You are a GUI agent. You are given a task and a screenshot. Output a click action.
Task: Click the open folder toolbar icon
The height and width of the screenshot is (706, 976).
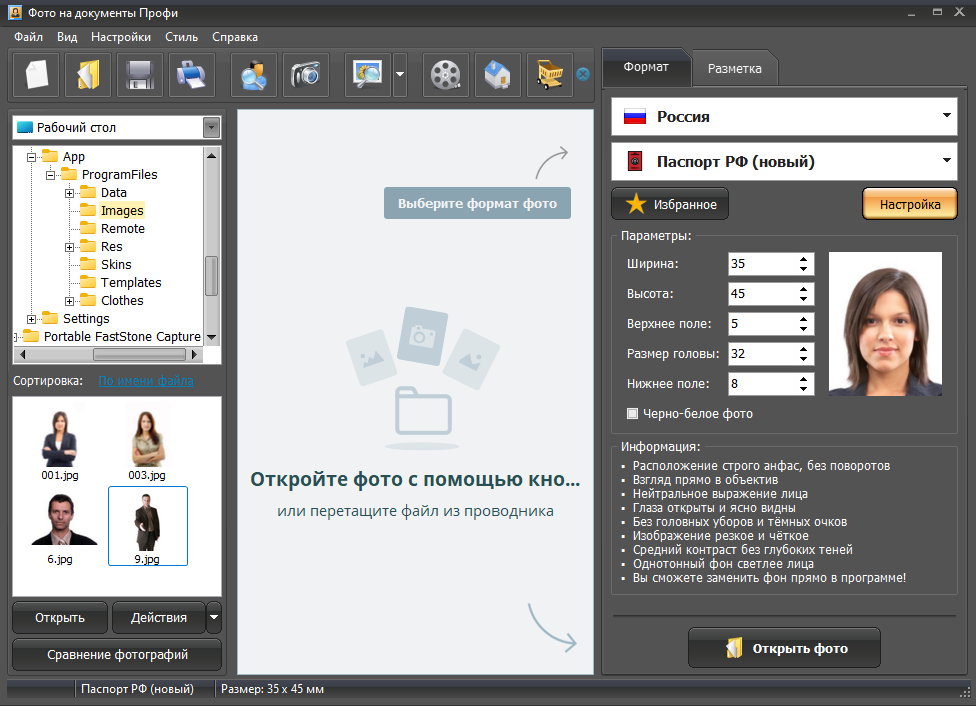click(x=88, y=75)
